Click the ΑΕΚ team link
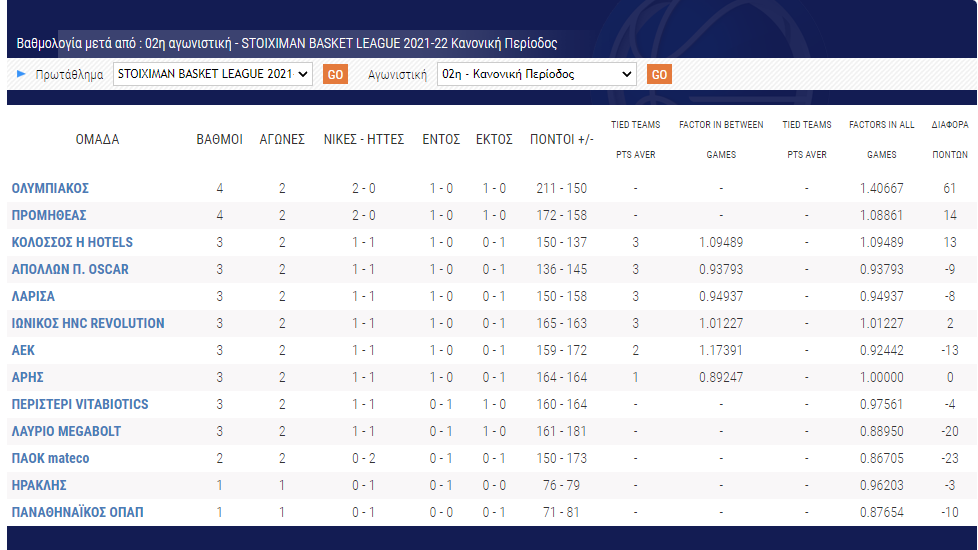Screen dimensions: 978x550 pos(24,350)
